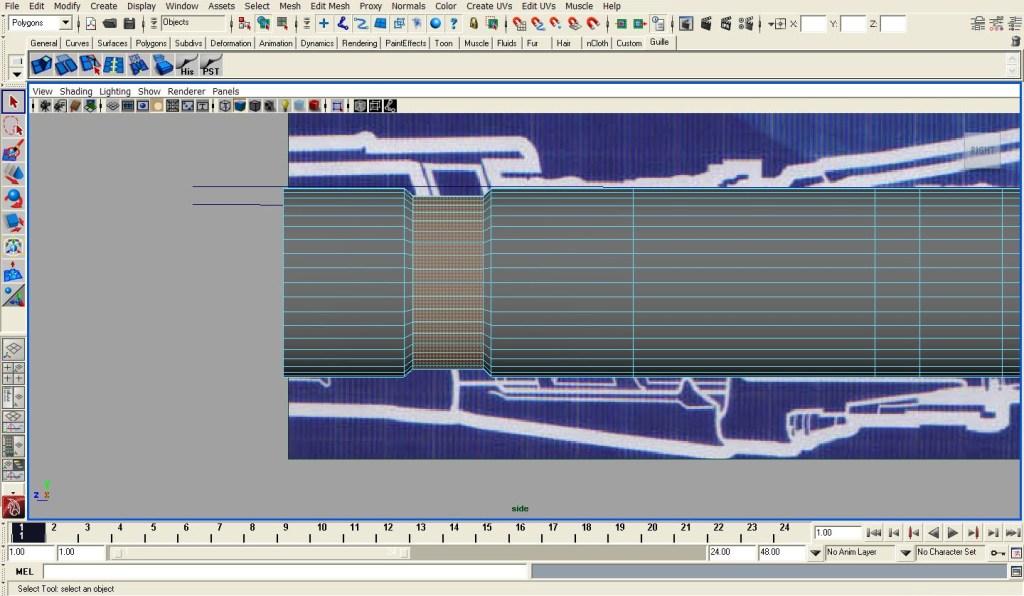Viewport: 1024px width, 596px height.
Task: Choose the Lasso Select tool
Action: point(13,126)
